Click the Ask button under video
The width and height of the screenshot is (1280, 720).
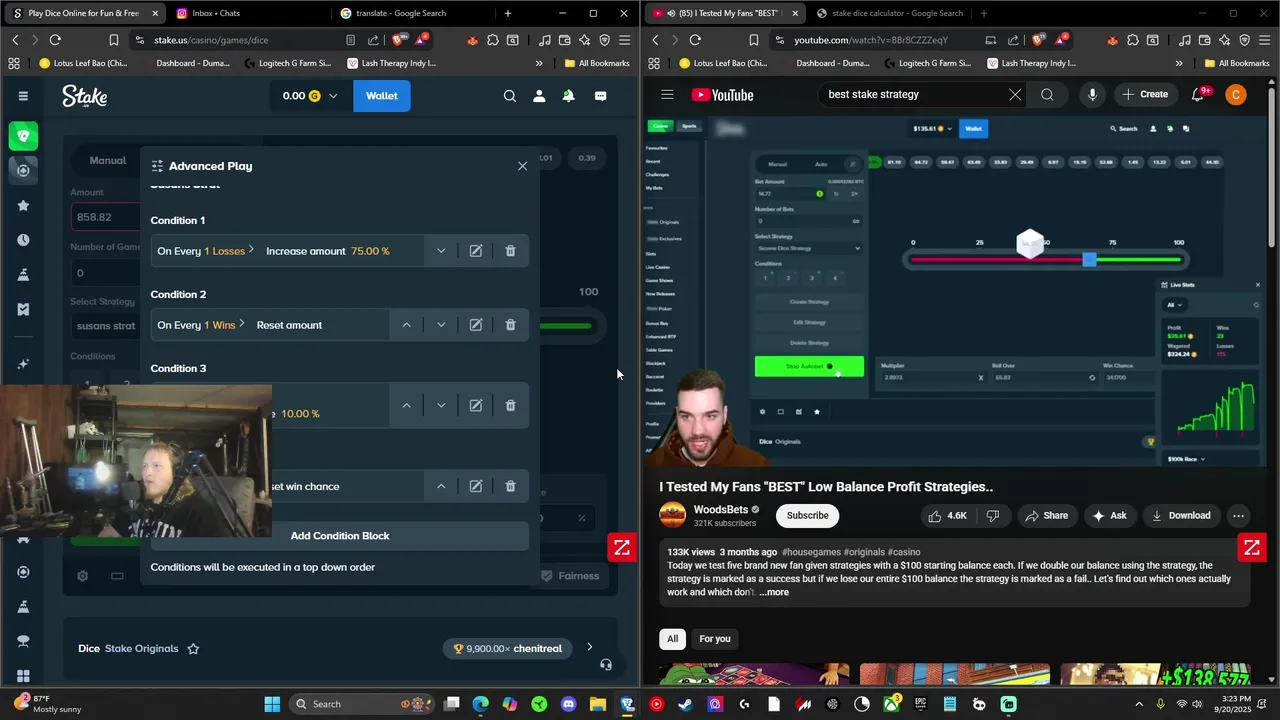click(x=1109, y=516)
